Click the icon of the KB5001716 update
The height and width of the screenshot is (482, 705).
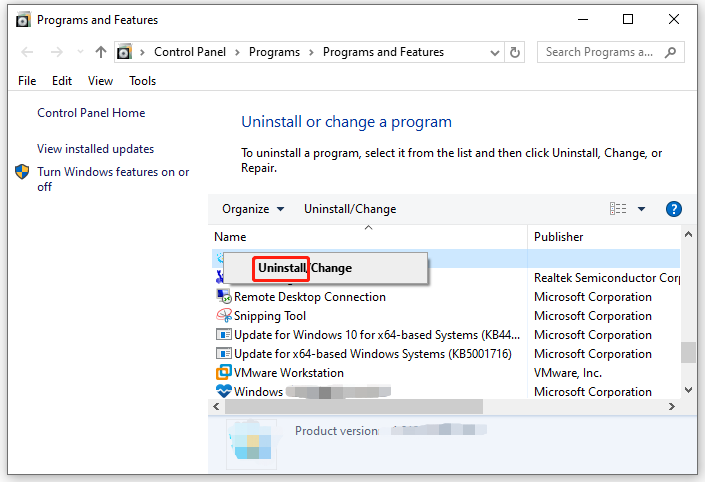pyautogui.click(x=223, y=354)
